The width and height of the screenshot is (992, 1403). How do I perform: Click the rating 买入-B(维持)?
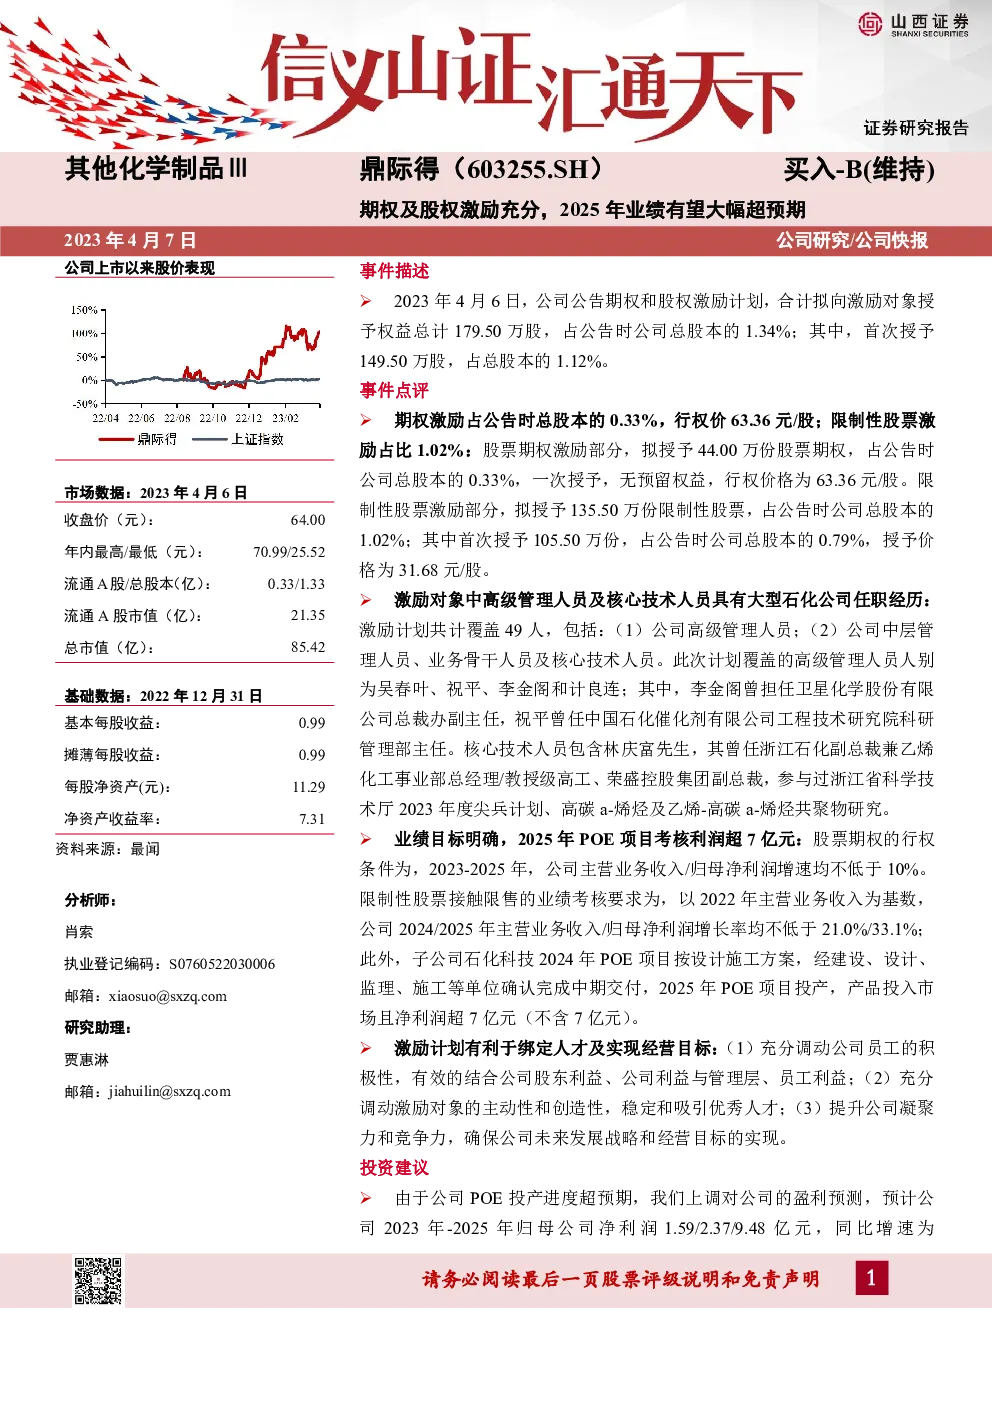[859, 169]
